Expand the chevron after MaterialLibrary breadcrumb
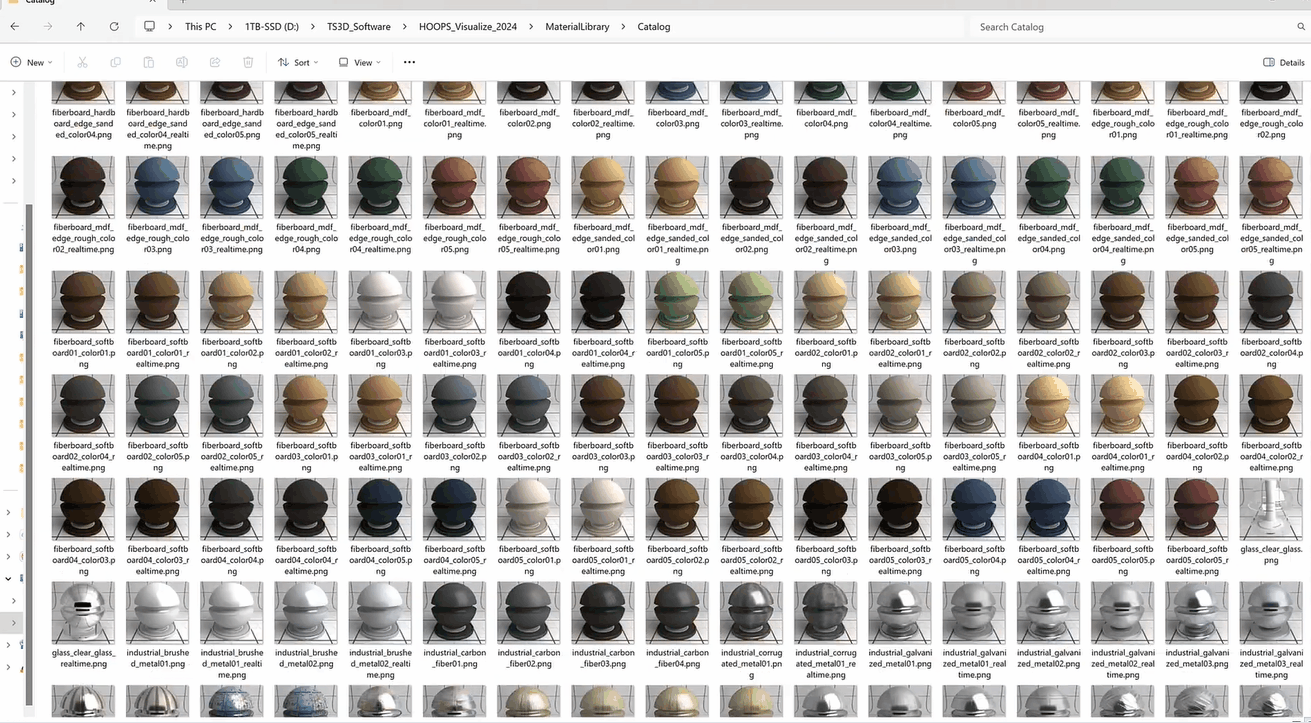 pyautogui.click(x=623, y=27)
